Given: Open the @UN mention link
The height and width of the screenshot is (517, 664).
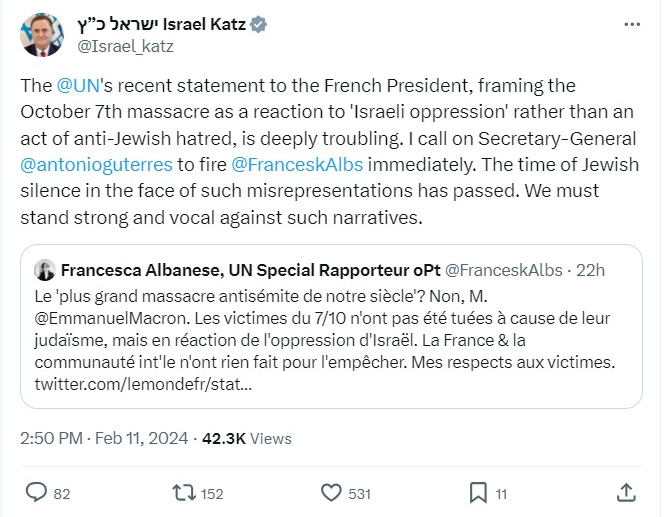Looking at the screenshot, I should click(76, 86).
